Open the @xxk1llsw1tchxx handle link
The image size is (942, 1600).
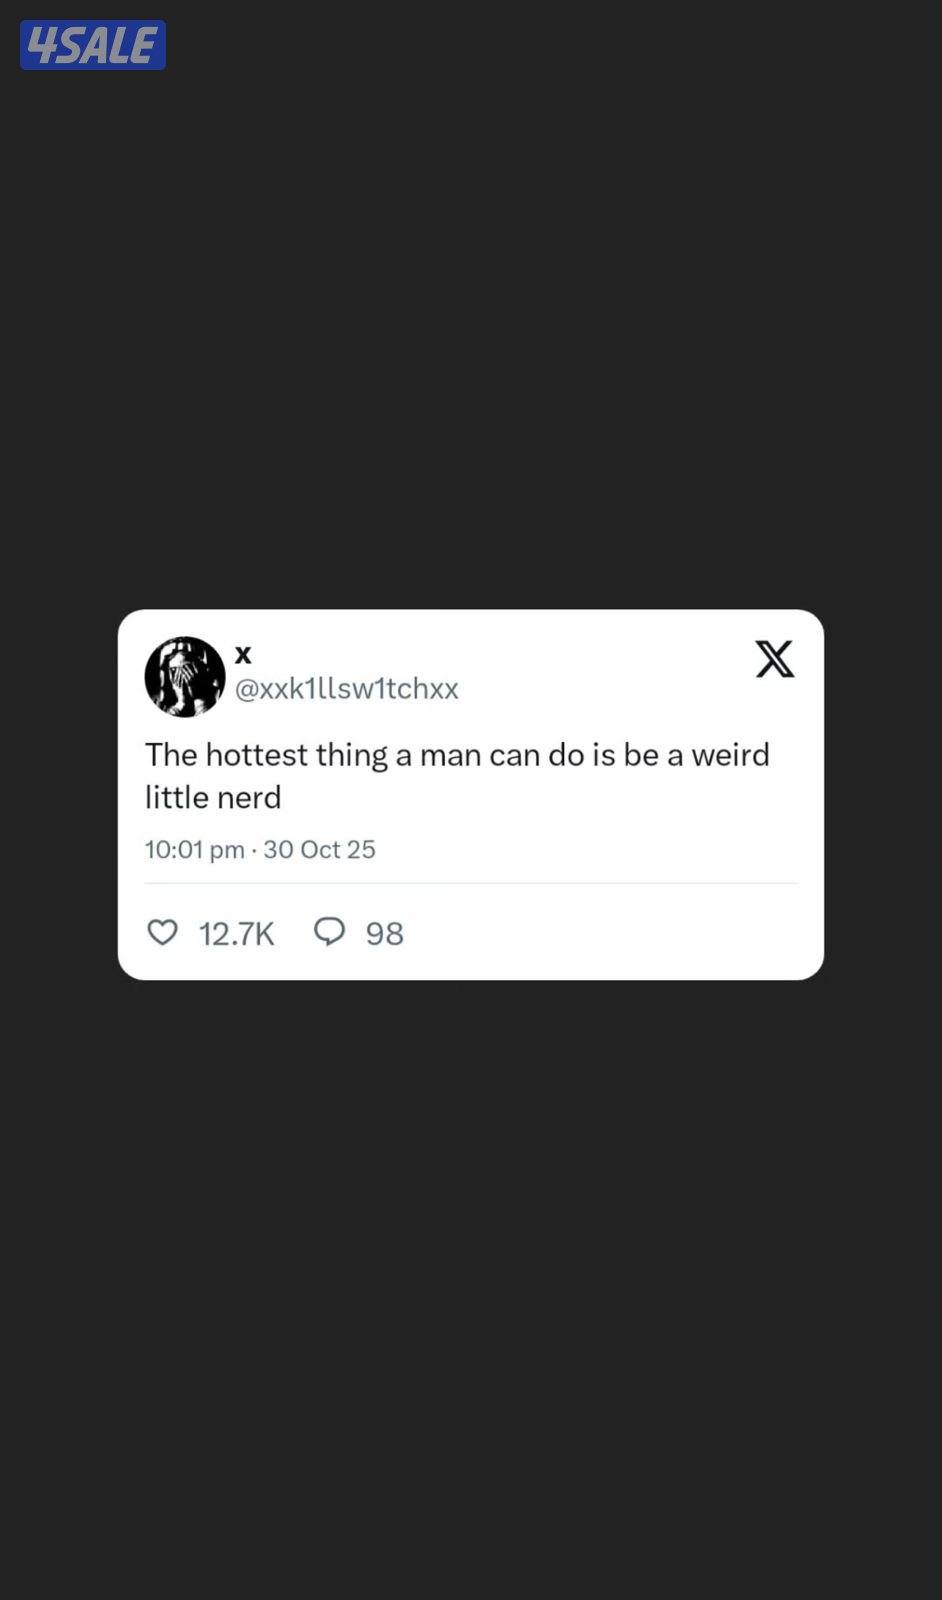346,688
